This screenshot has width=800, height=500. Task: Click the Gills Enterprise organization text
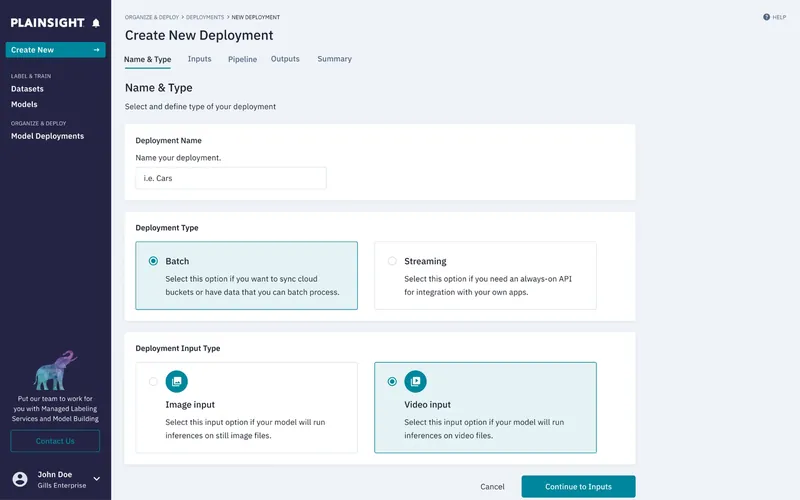pyautogui.click(x=62, y=485)
